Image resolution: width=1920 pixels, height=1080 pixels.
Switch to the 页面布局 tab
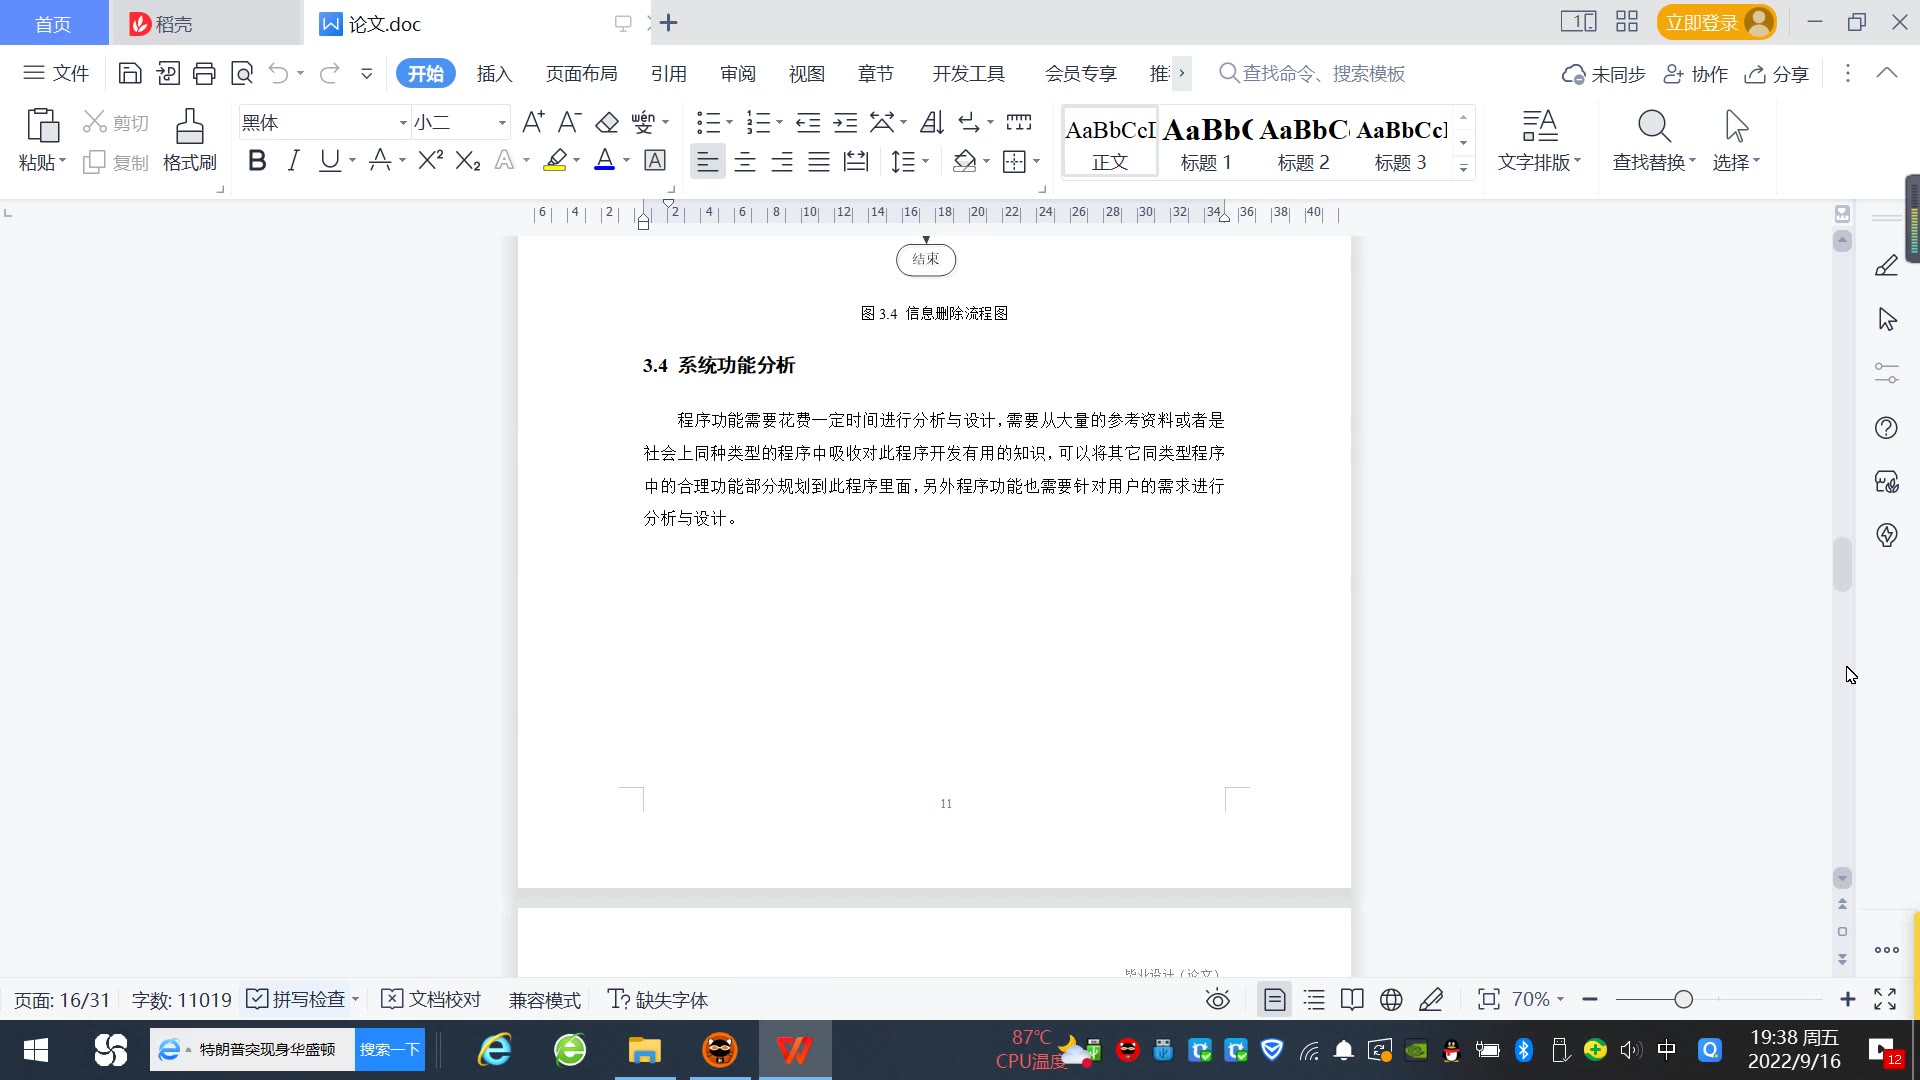click(581, 74)
